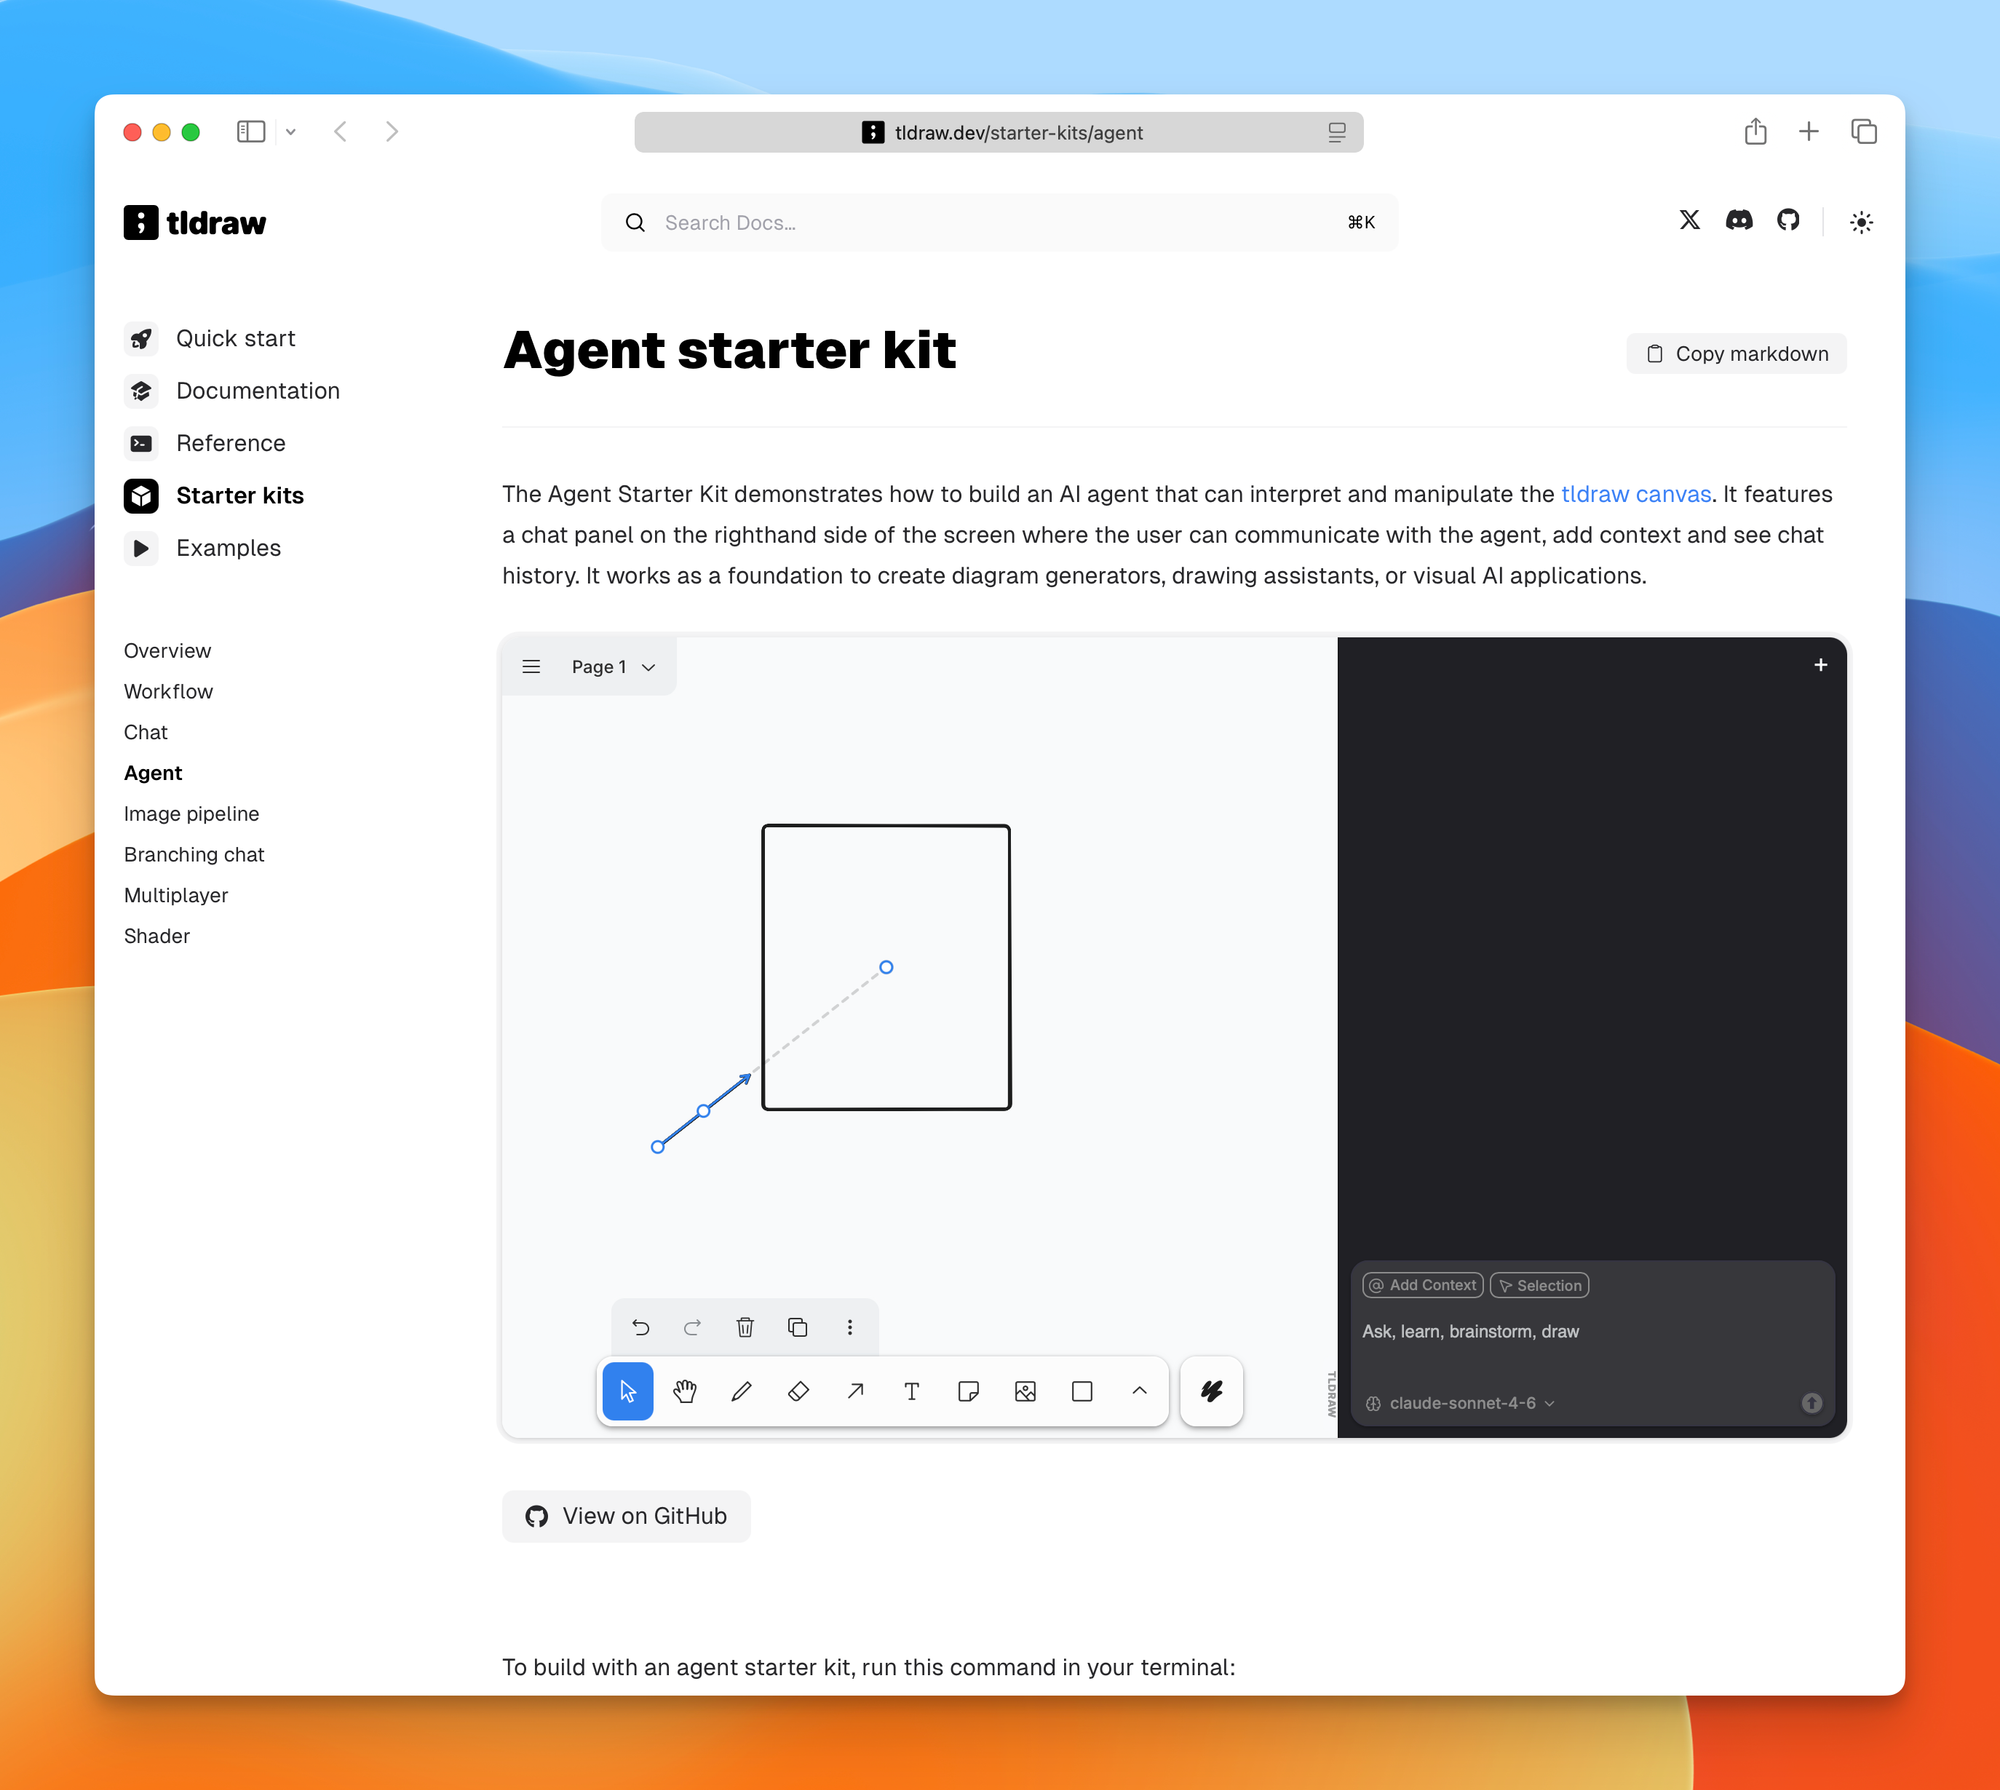Image resolution: width=2000 pixels, height=1790 pixels.
Task: Click the Add Context button
Action: pyautogui.click(x=1422, y=1285)
